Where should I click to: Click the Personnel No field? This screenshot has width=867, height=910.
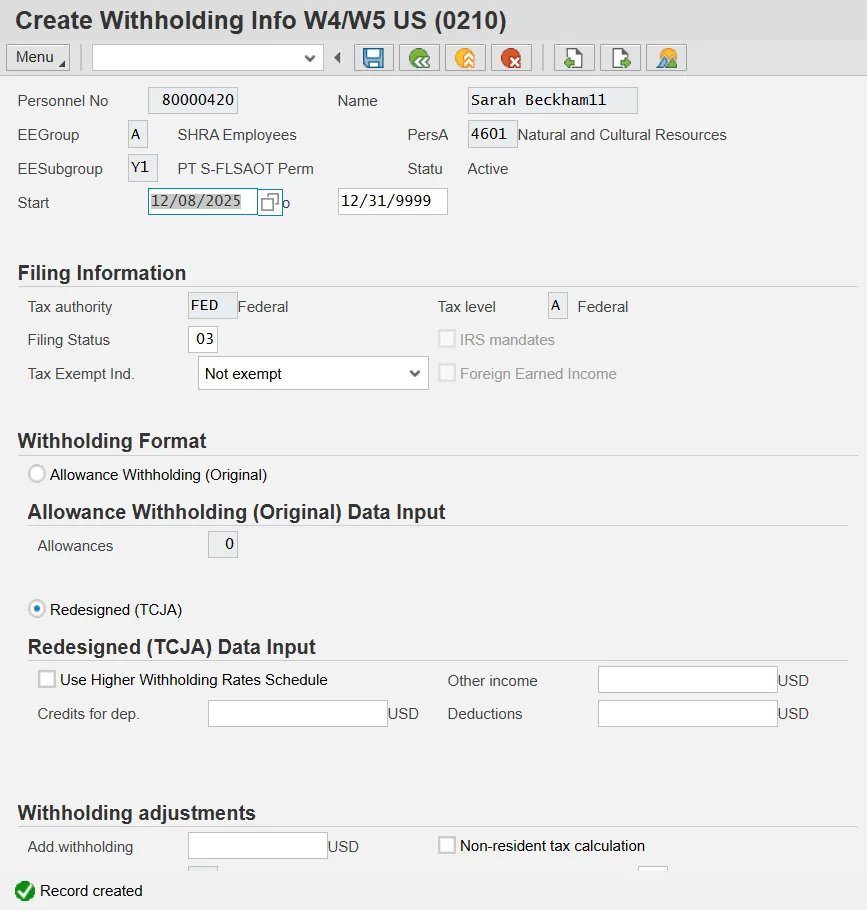click(x=193, y=100)
